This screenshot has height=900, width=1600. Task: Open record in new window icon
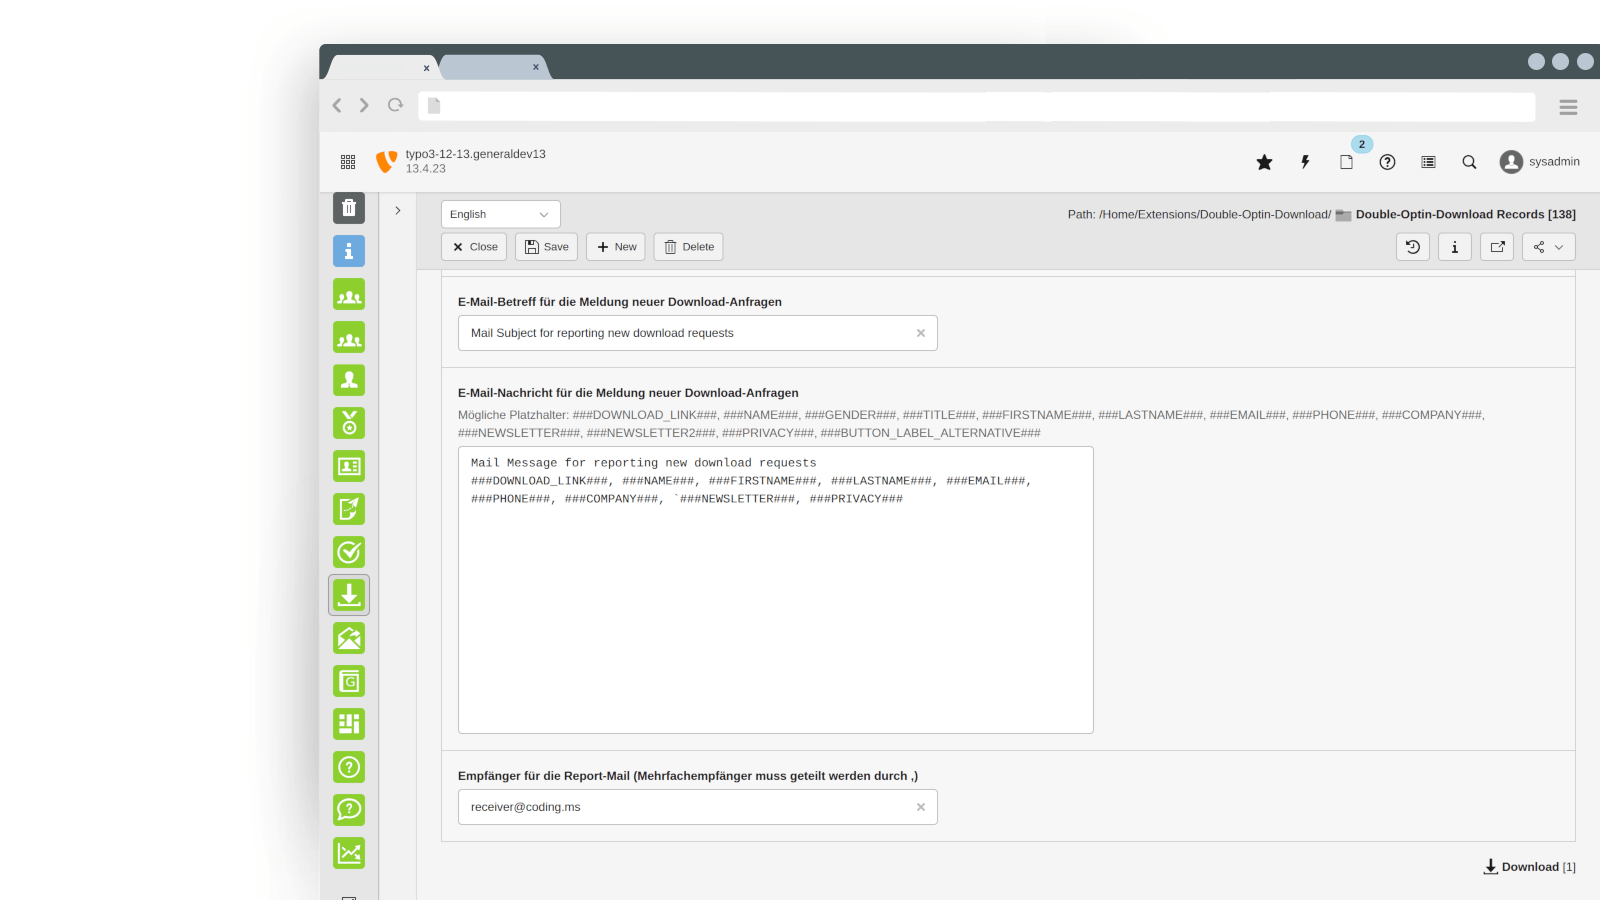pos(1497,247)
